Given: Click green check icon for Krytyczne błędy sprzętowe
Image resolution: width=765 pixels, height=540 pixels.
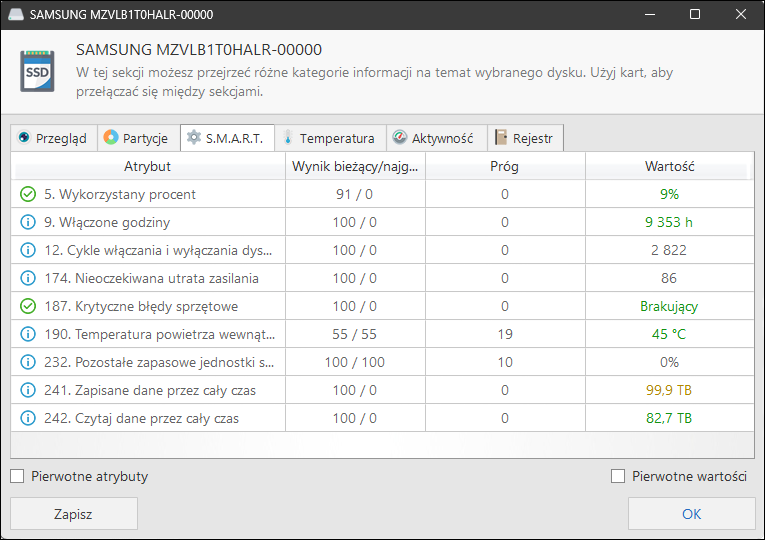Looking at the screenshot, I should 27,306.
